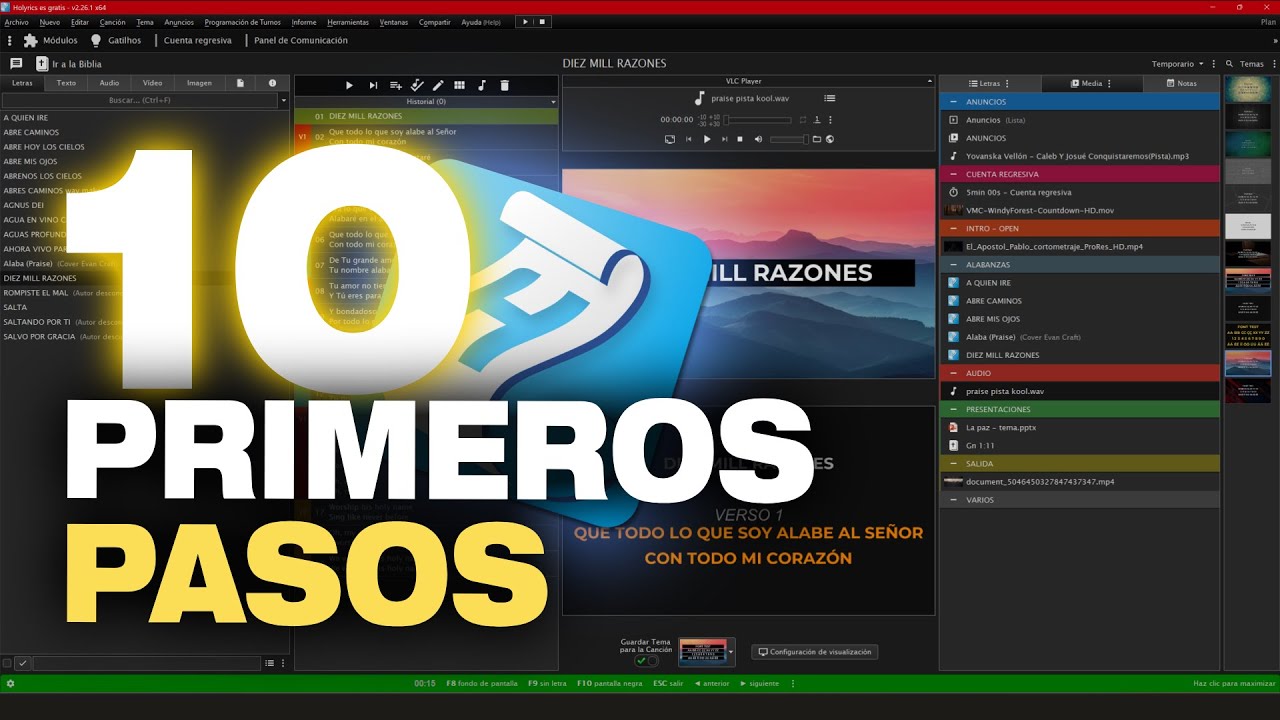Collapse the AUDIO section

pos(953,373)
